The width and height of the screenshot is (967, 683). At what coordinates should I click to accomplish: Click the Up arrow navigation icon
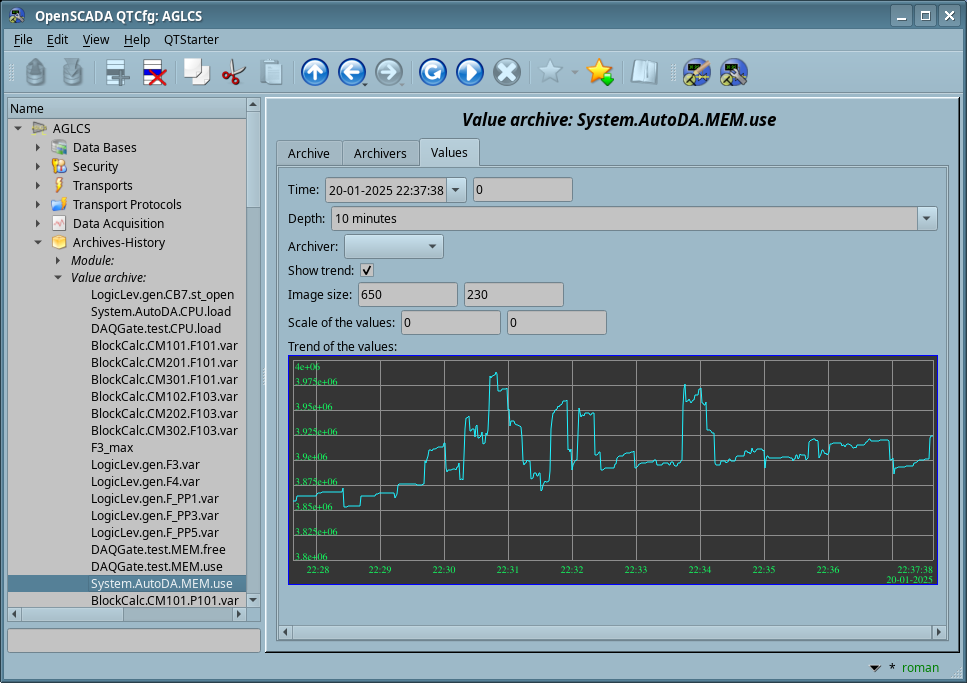[315, 72]
